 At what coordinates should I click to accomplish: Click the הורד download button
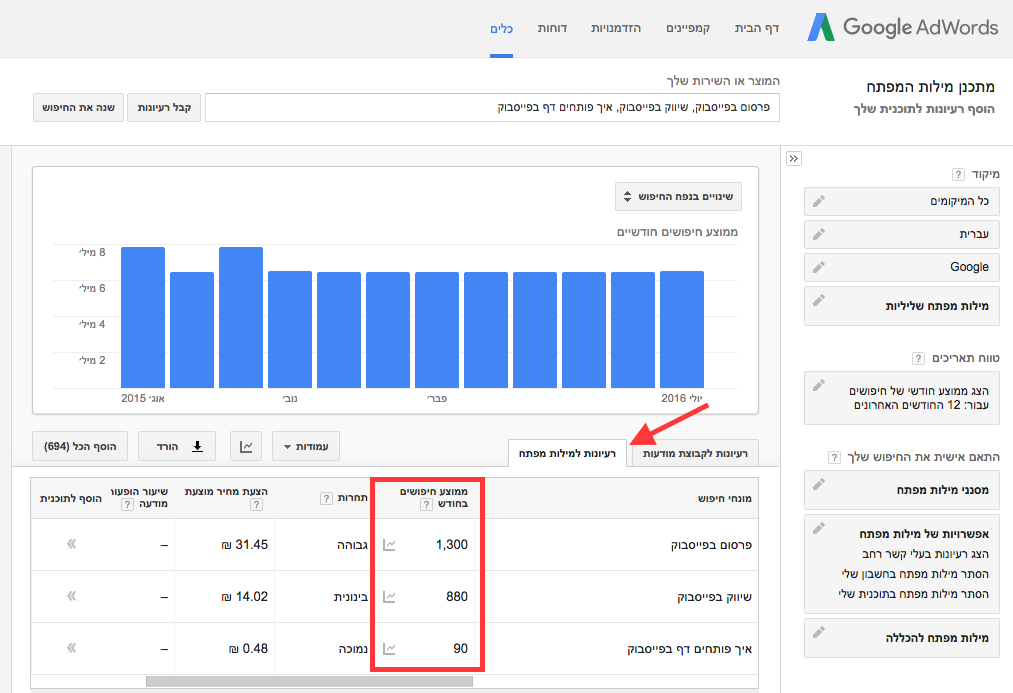click(x=177, y=446)
